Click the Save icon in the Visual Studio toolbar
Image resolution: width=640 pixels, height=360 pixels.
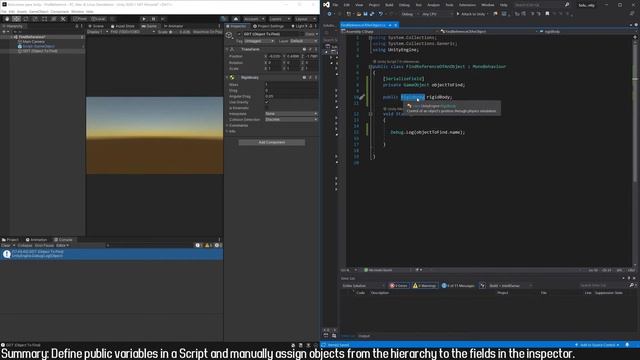(x=365, y=14)
